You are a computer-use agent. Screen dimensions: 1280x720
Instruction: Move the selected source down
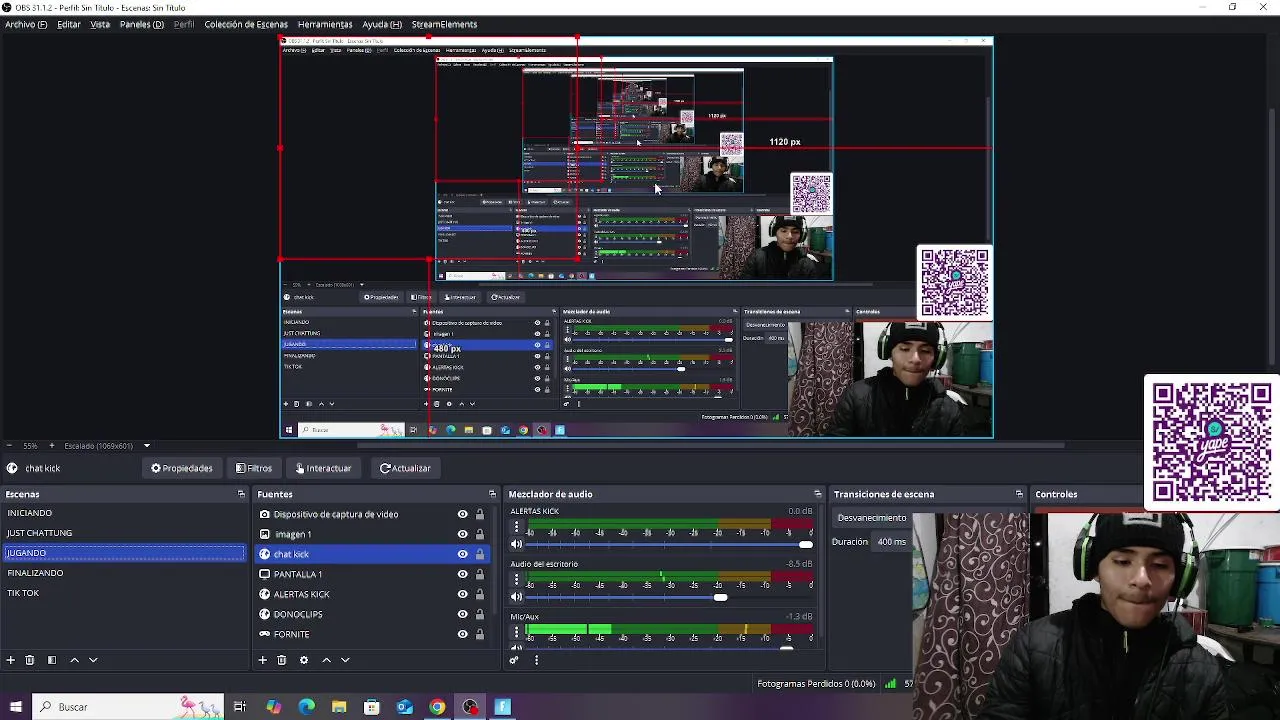345,660
